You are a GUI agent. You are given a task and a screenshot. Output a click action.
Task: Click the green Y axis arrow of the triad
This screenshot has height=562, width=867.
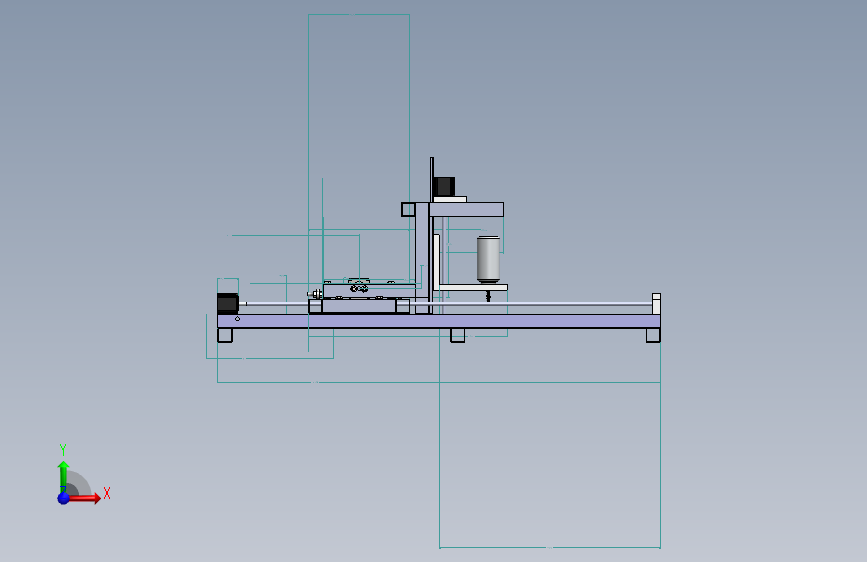click(64, 477)
